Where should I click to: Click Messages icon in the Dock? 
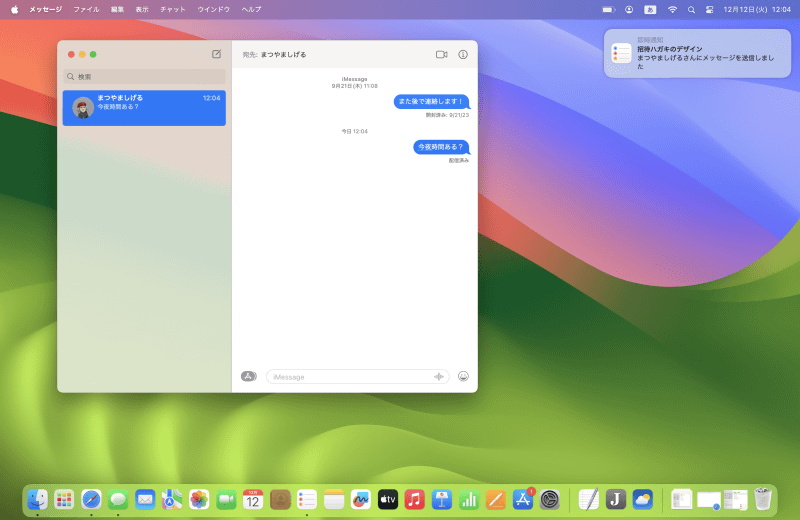[118, 499]
